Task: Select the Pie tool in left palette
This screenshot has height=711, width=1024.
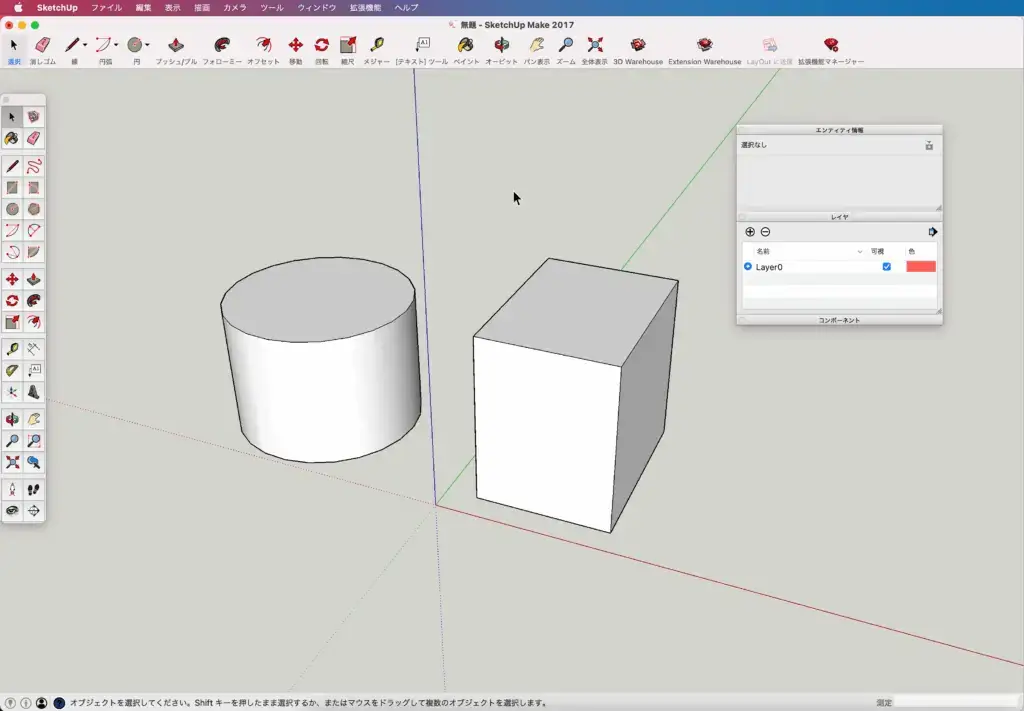Action: click(33, 252)
